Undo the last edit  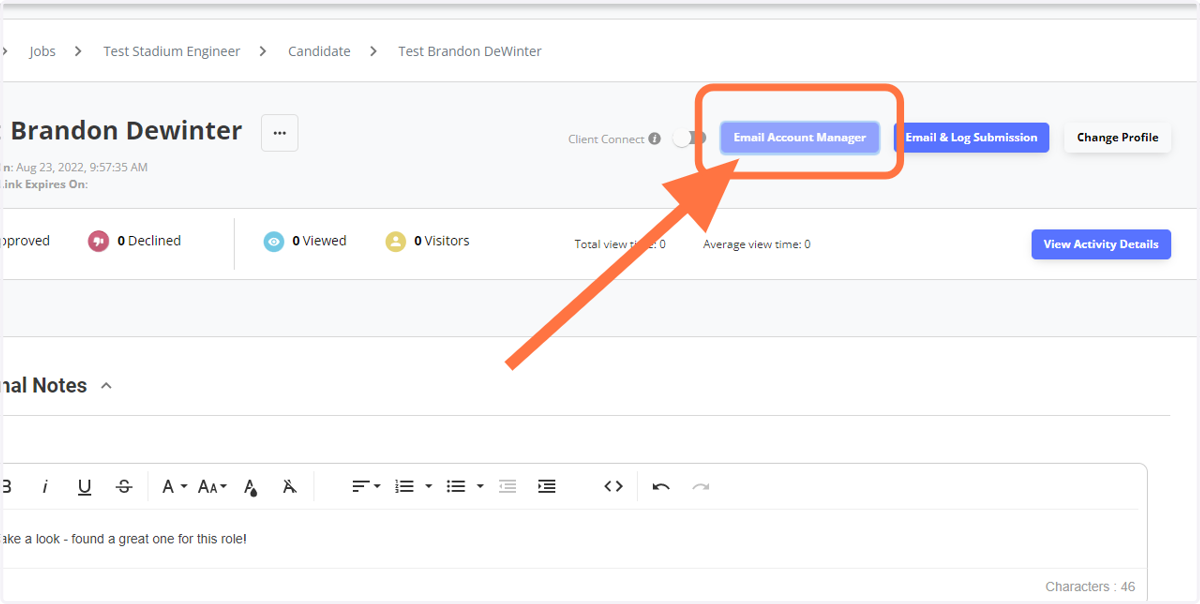(661, 486)
